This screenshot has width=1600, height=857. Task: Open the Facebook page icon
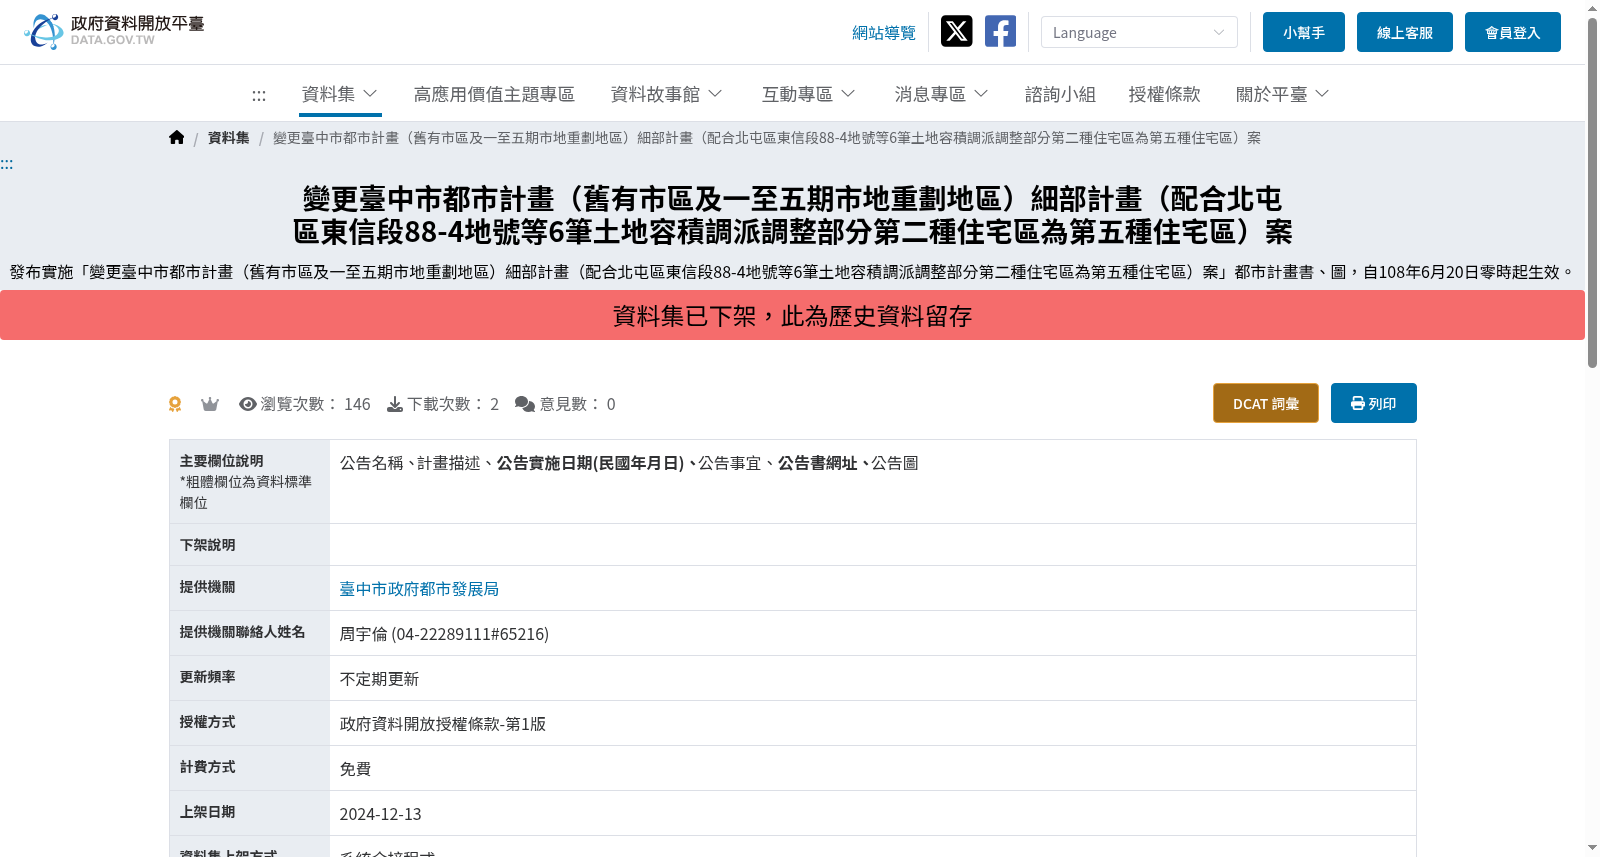point(1000,31)
